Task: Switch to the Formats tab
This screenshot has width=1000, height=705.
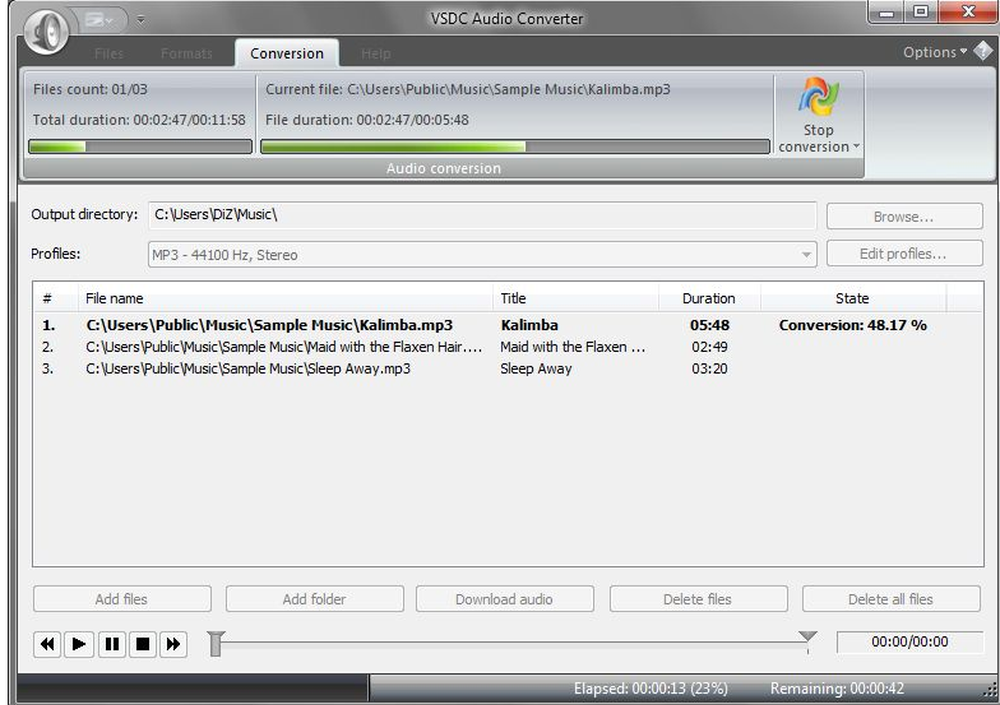Action: 187,54
